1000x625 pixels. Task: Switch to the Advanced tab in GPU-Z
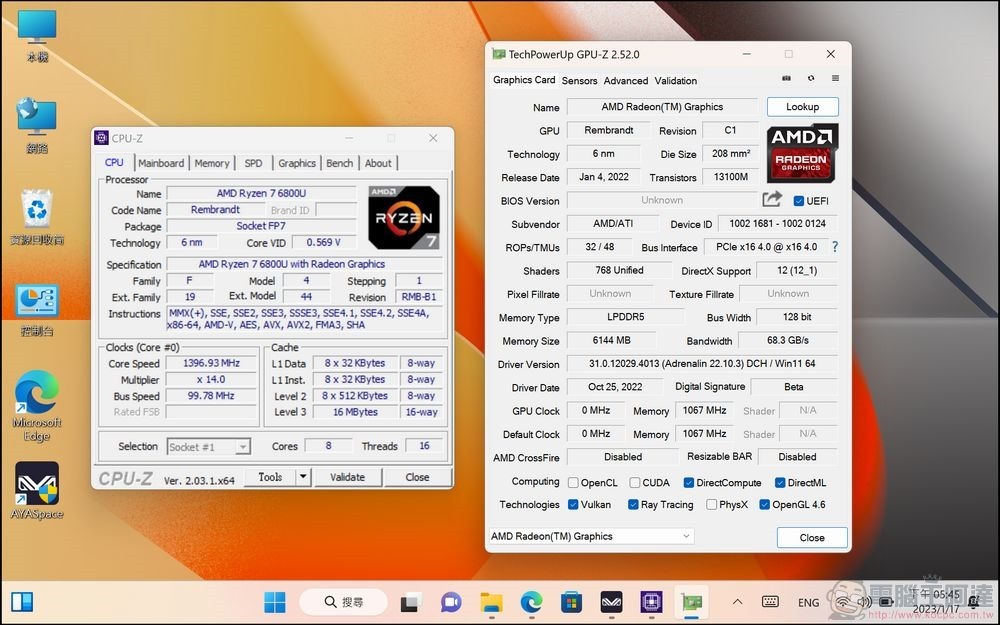point(626,80)
